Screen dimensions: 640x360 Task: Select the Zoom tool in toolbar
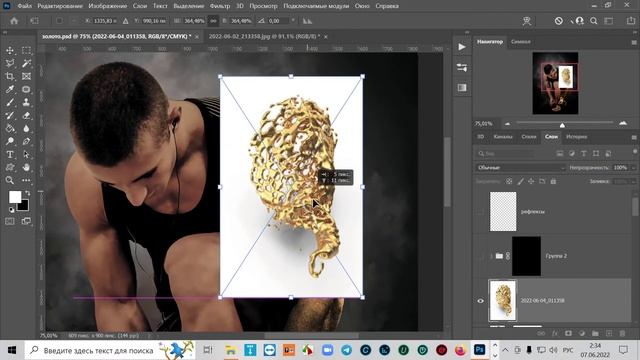10,180
